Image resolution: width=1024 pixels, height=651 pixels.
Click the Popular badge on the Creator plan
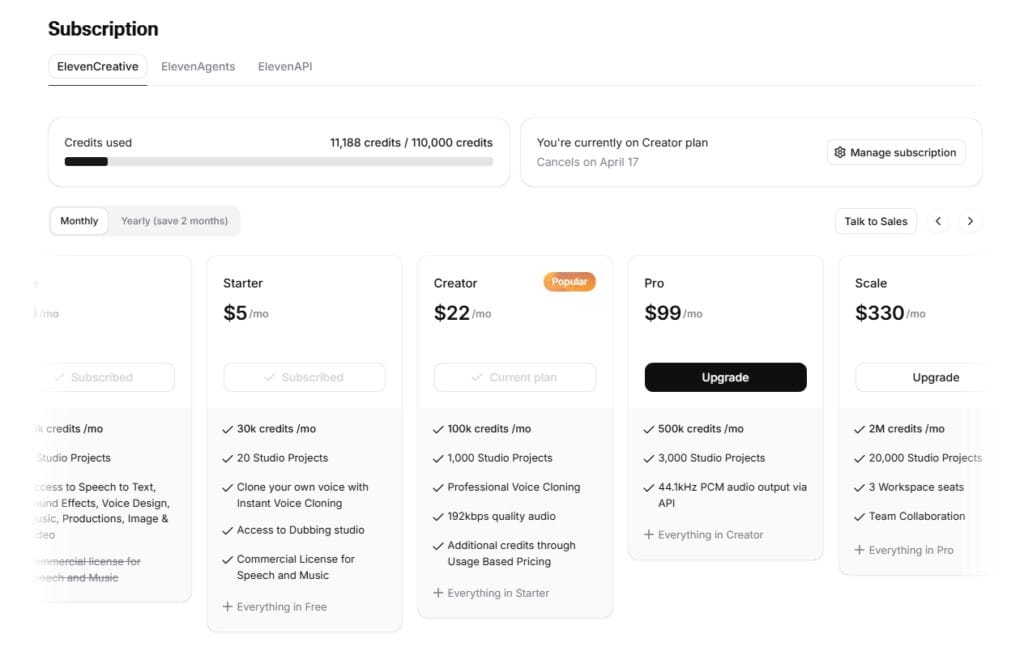(569, 282)
